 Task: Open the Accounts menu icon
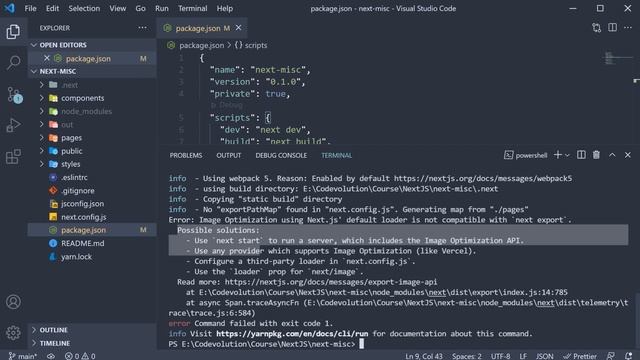click(13, 302)
